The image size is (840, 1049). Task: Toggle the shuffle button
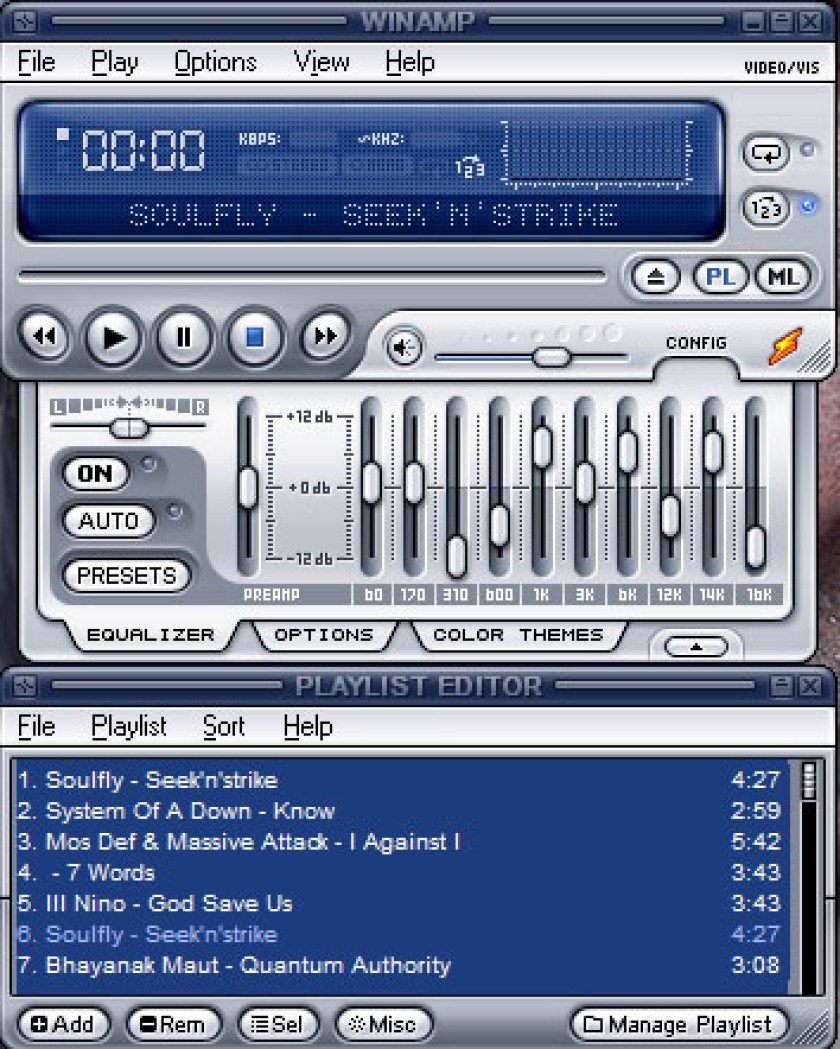click(766, 209)
